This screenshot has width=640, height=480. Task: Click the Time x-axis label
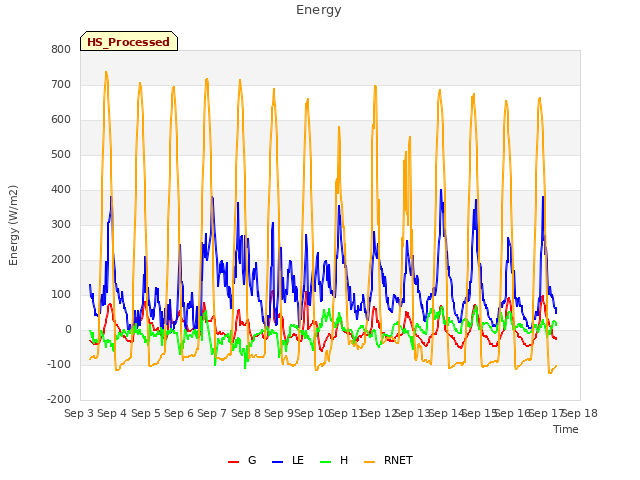(x=566, y=429)
